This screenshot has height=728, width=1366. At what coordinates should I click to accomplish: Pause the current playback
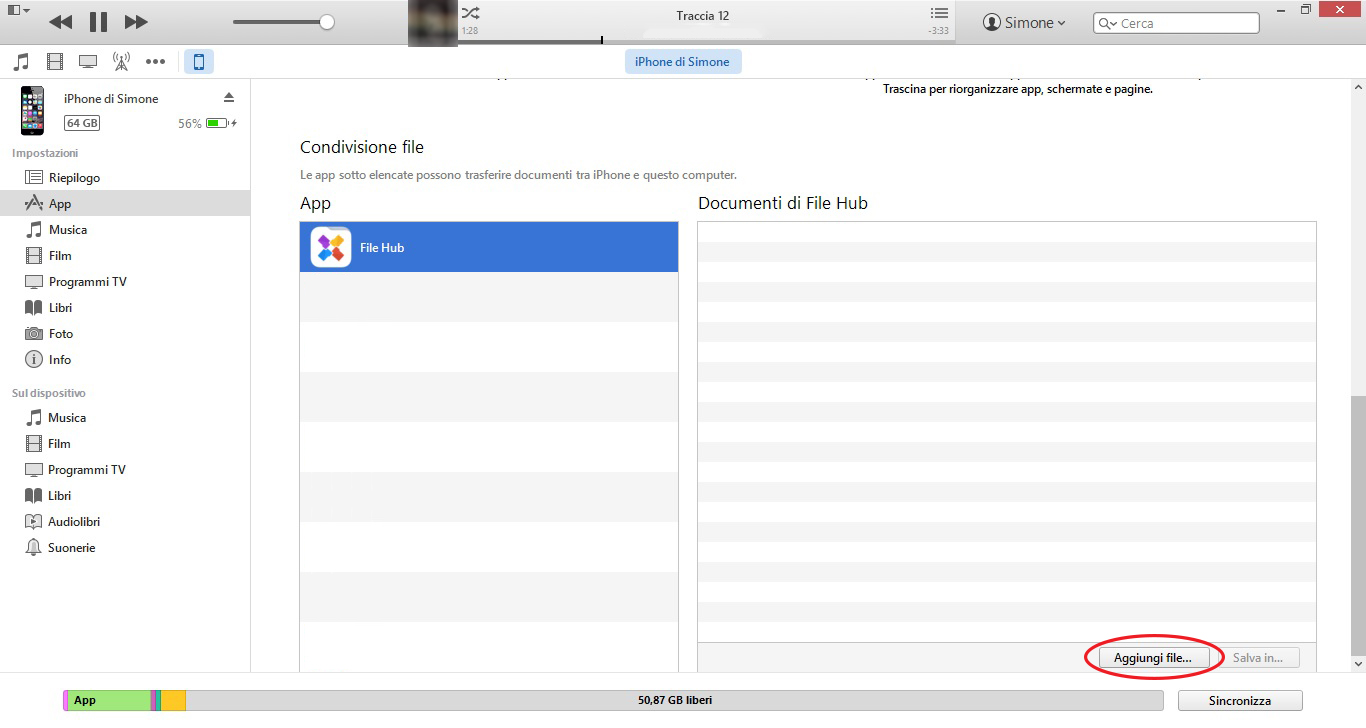point(98,22)
